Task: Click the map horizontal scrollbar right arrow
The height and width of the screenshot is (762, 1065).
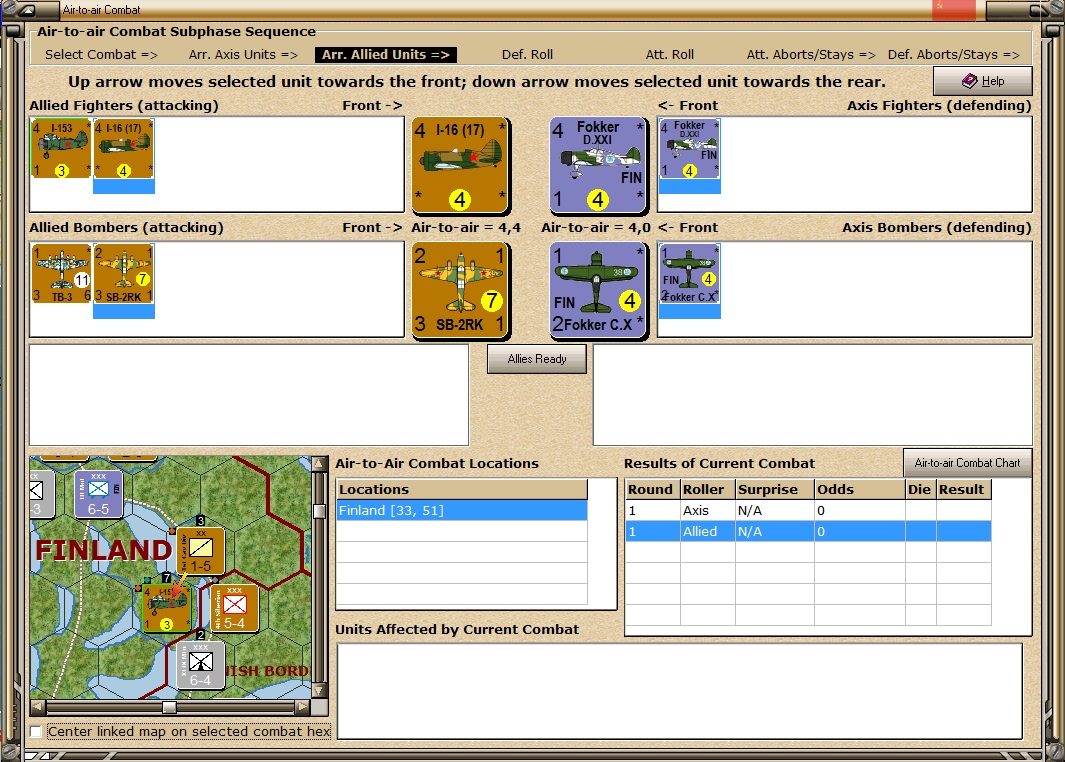Action: 302,707
